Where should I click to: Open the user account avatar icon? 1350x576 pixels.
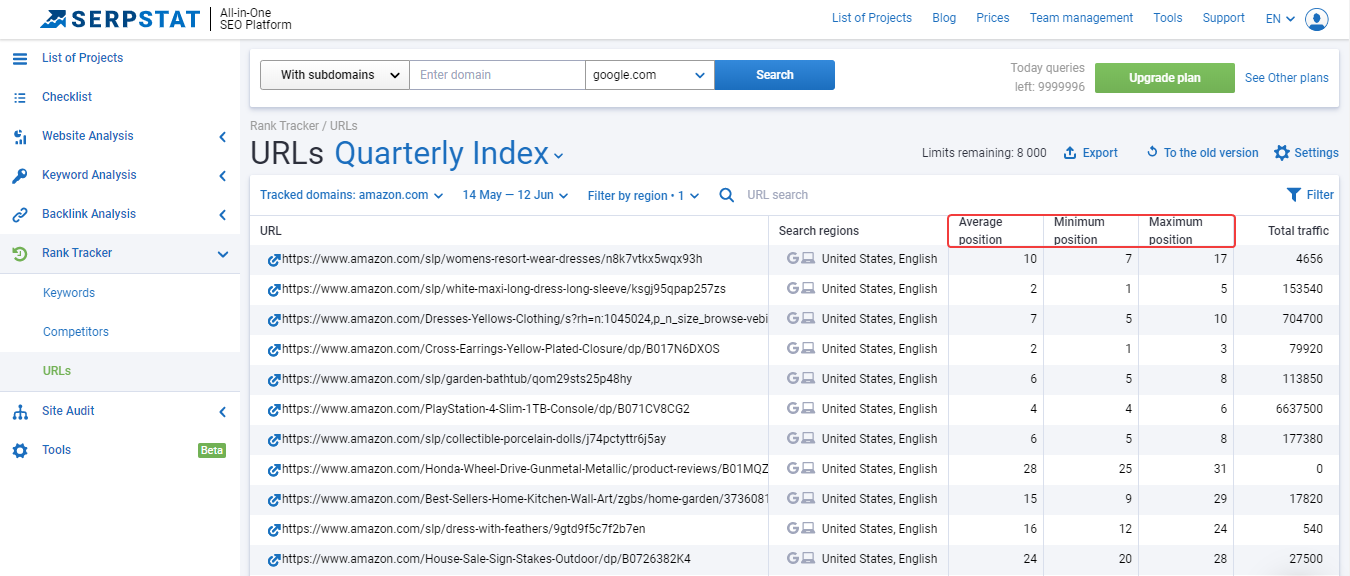tap(1317, 19)
